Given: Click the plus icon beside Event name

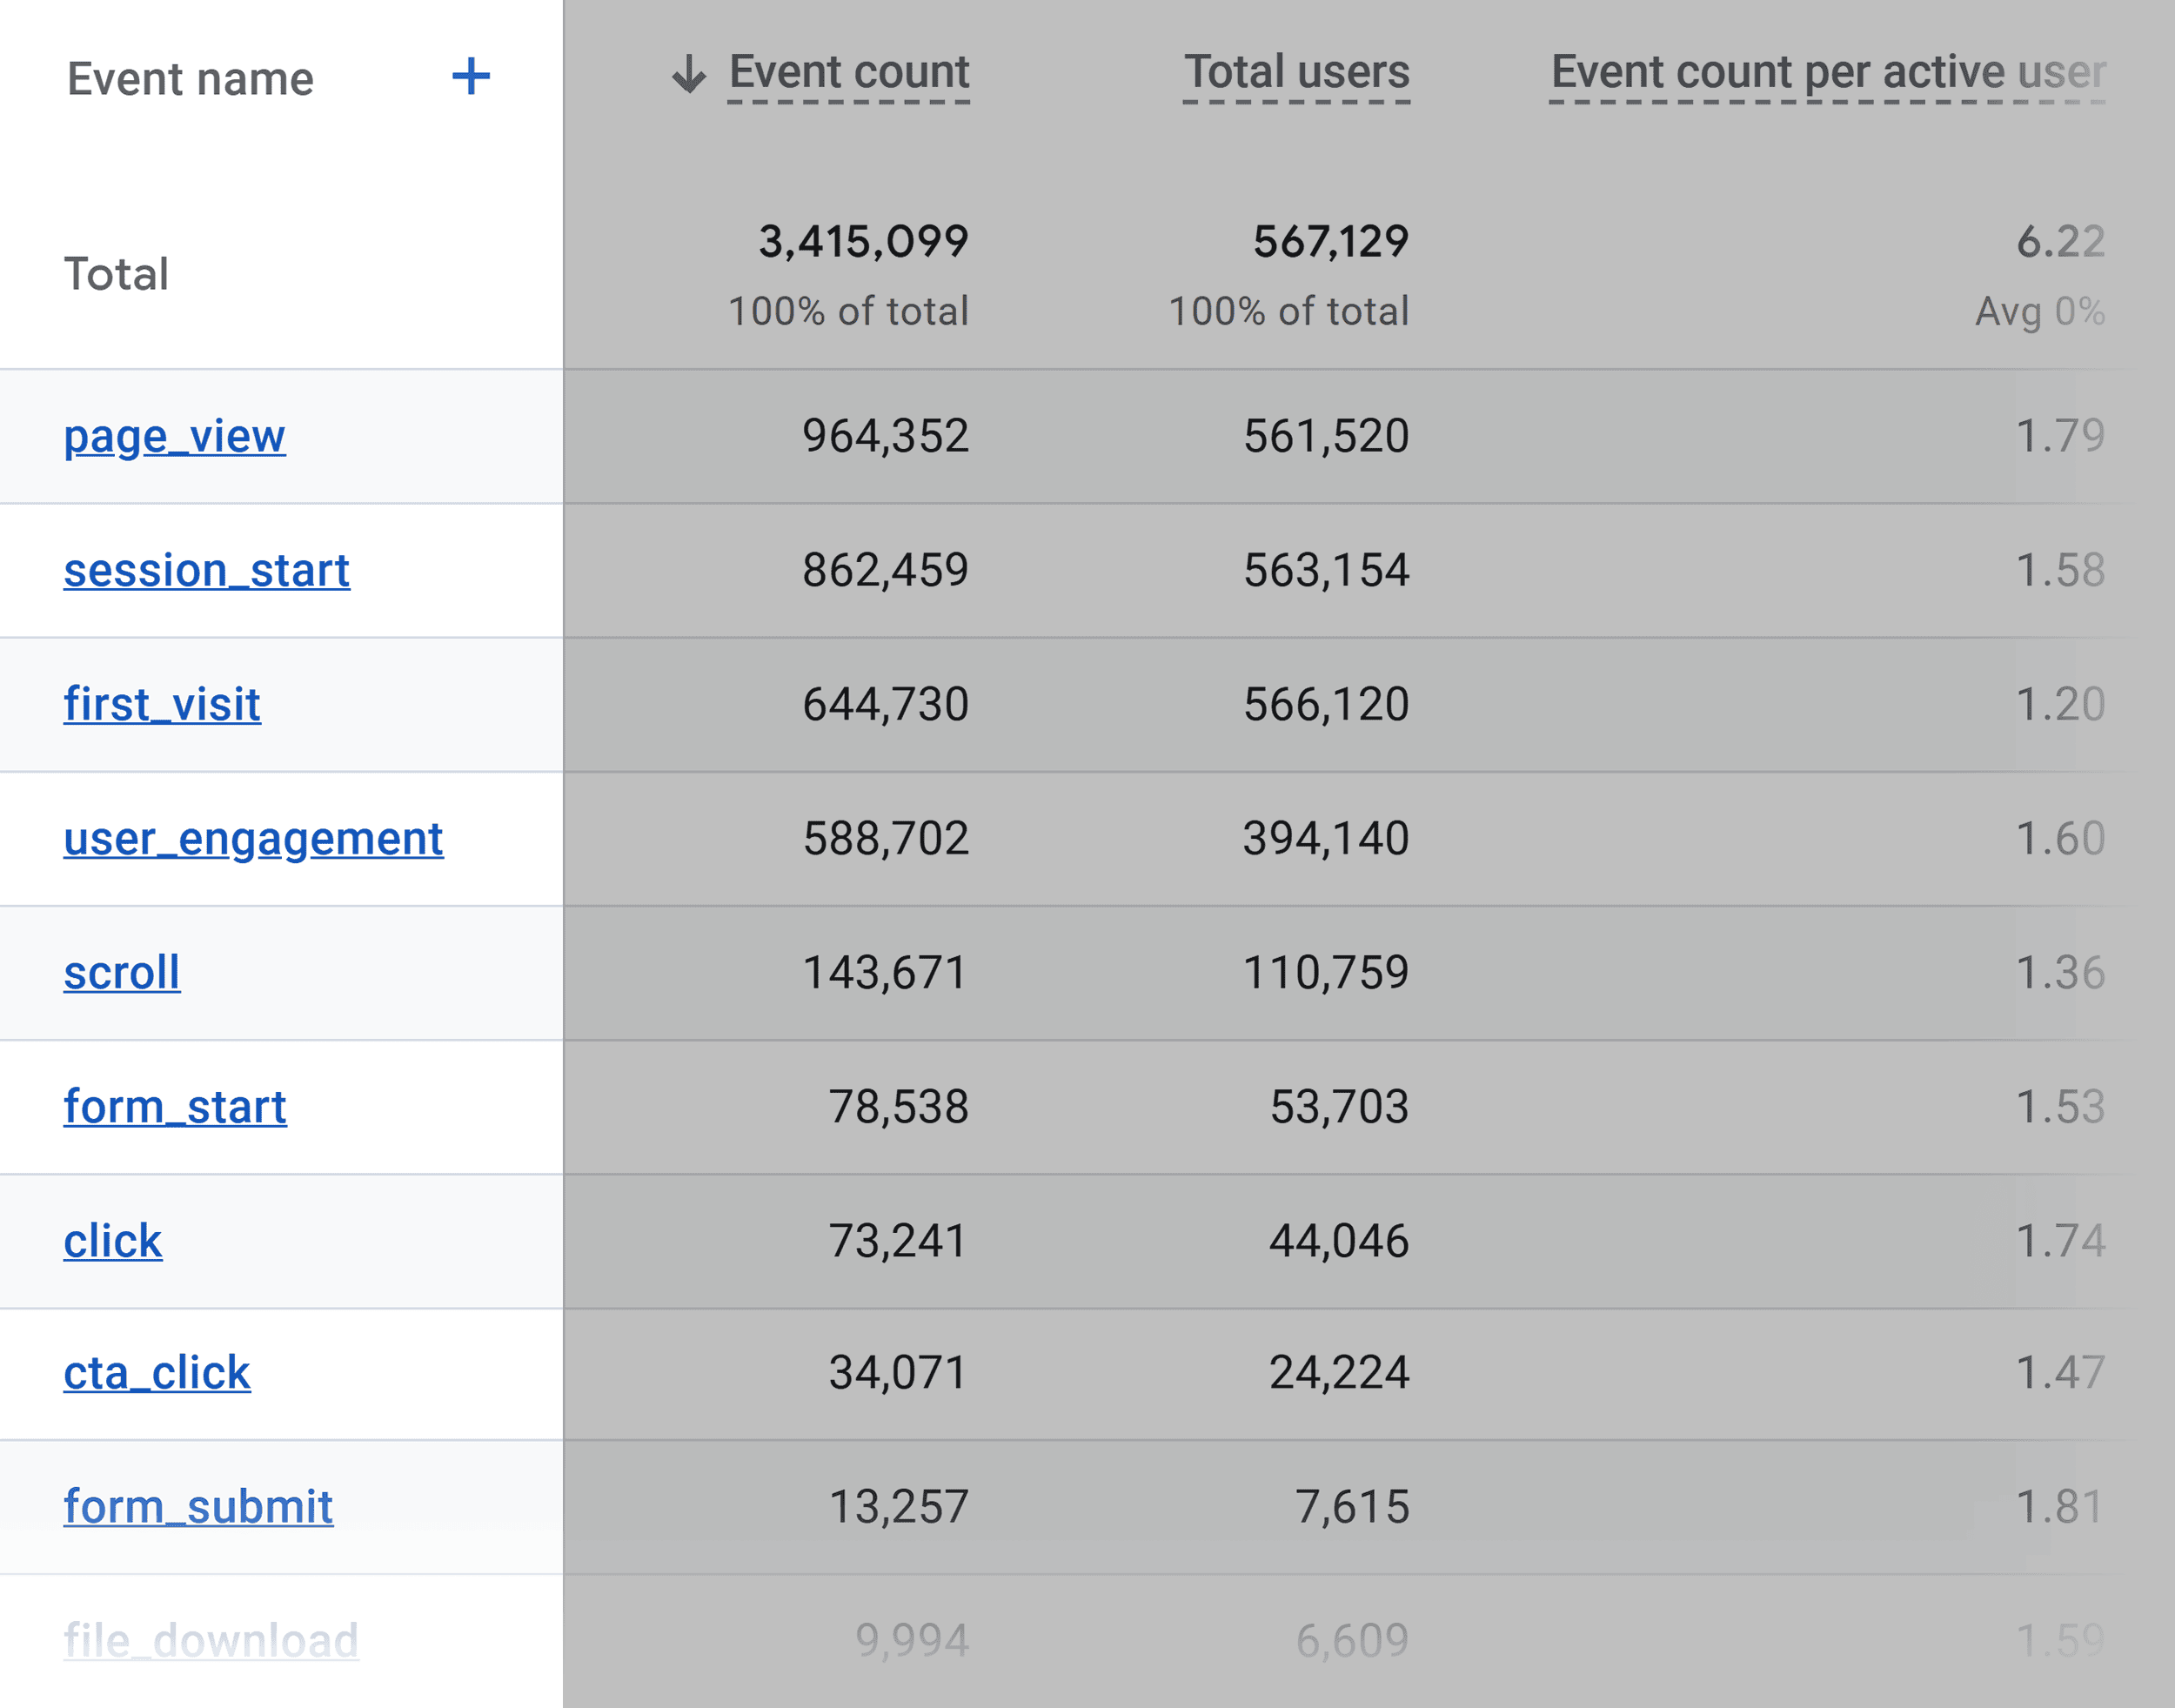Looking at the screenshot, I should pyautogui.click(x=470, y=76).
